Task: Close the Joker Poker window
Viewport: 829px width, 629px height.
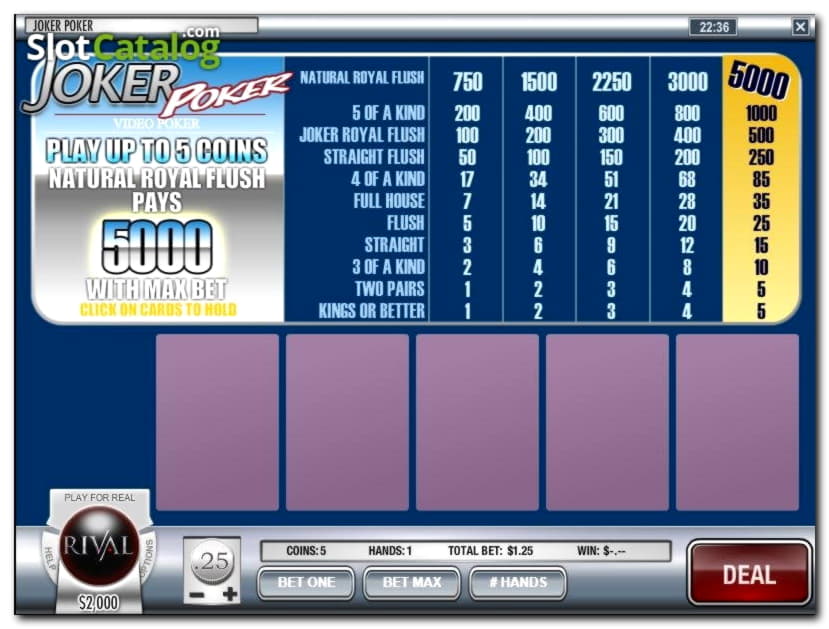Action: point(800,26)
